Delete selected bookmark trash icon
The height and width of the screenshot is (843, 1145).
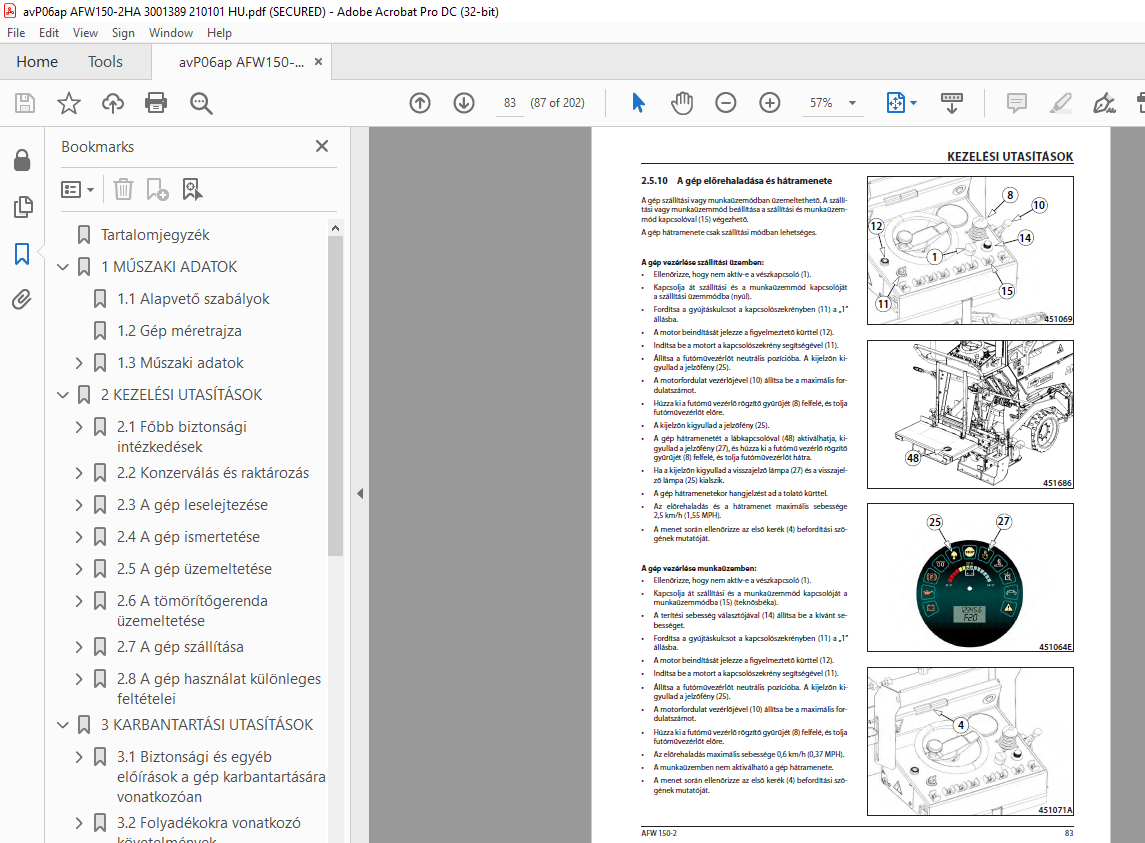[123, 190]
